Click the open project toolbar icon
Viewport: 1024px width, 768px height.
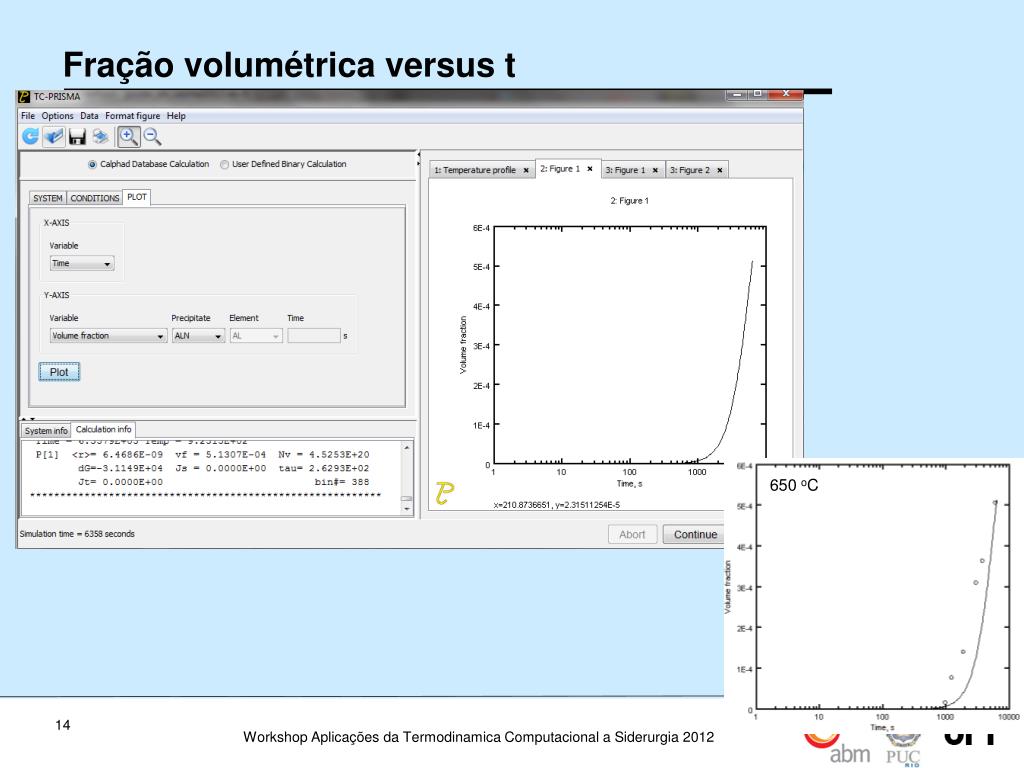[54, 136]
